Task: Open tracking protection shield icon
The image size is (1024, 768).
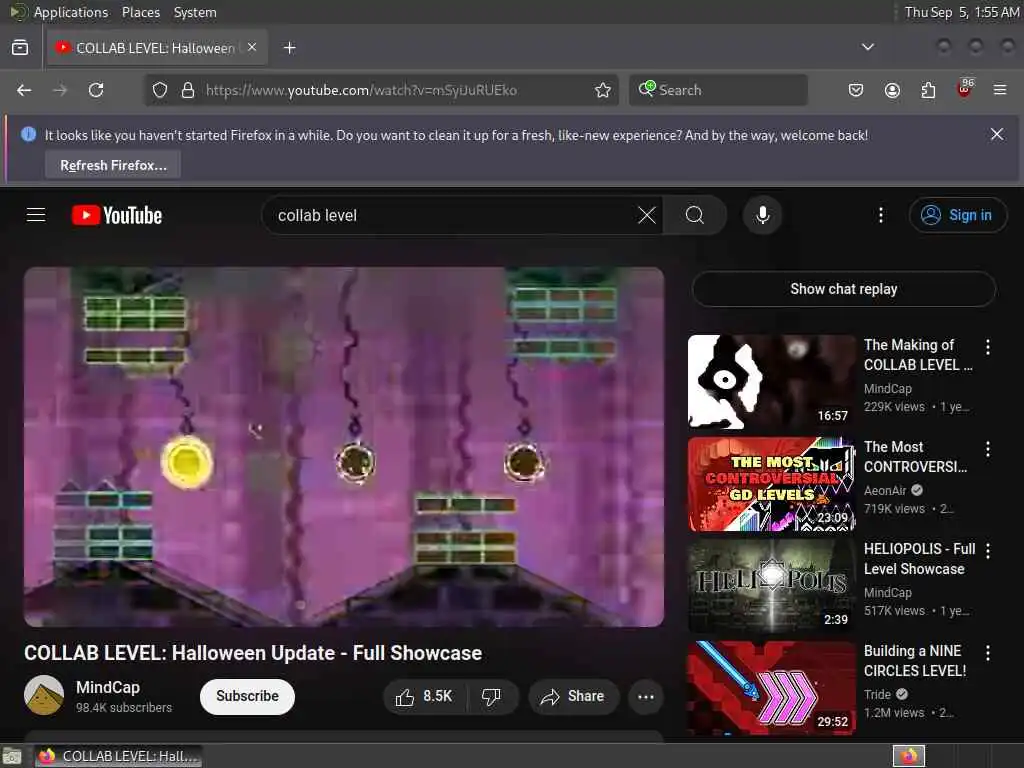Action: (x=160, y=90)
